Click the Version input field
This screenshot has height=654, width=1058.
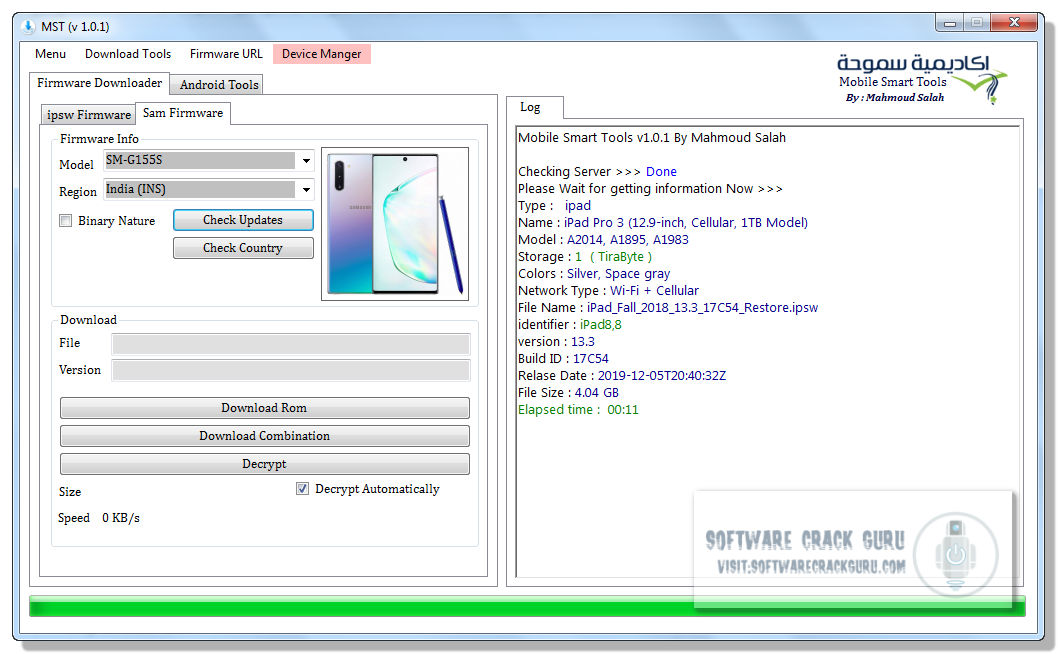(291, 371)
